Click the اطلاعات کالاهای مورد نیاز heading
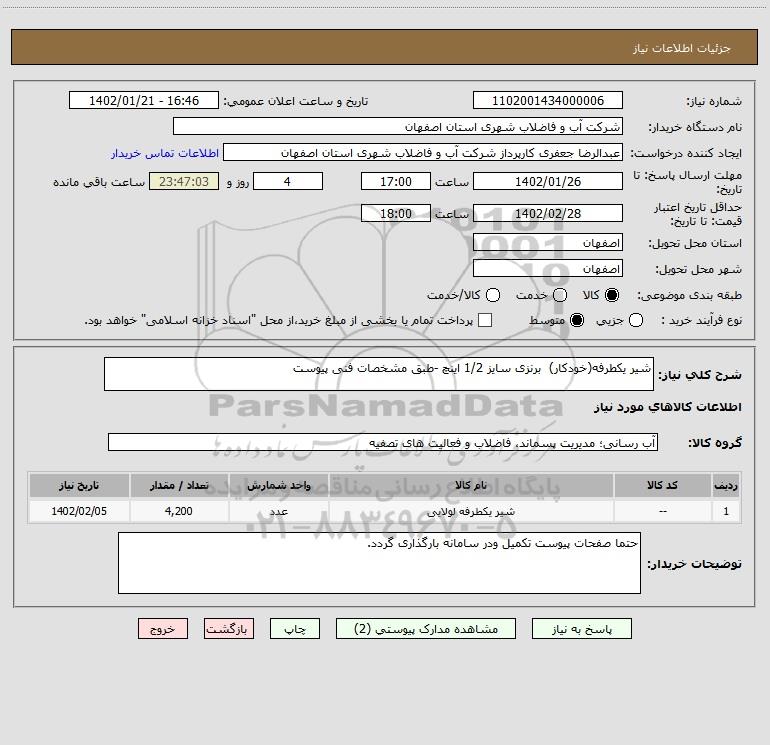 pyautogui.click(x=668, y=407)
